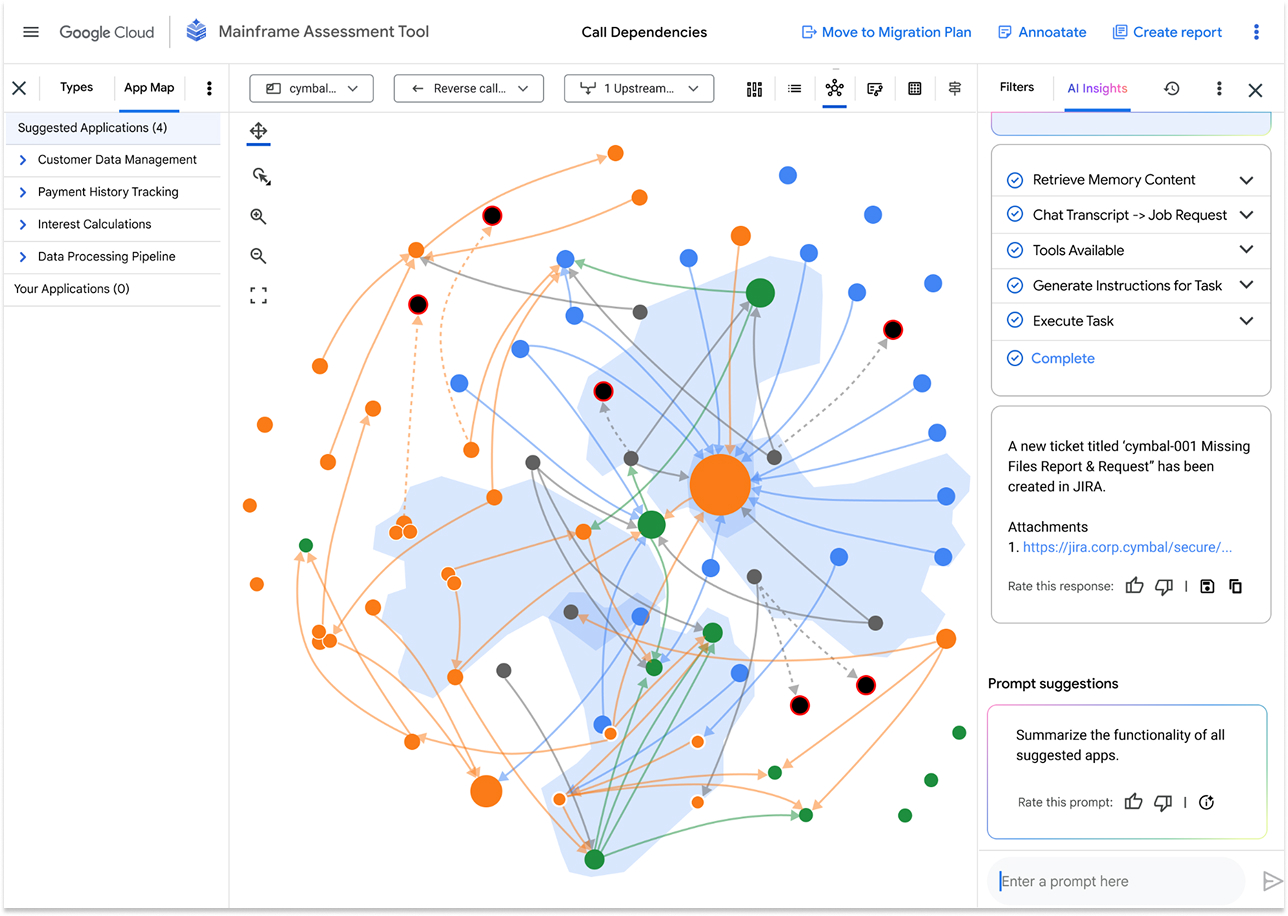This screenshot has width=1288, height=916.
Task: Click the zoom out magnifier icon
Action: point(258,256)
